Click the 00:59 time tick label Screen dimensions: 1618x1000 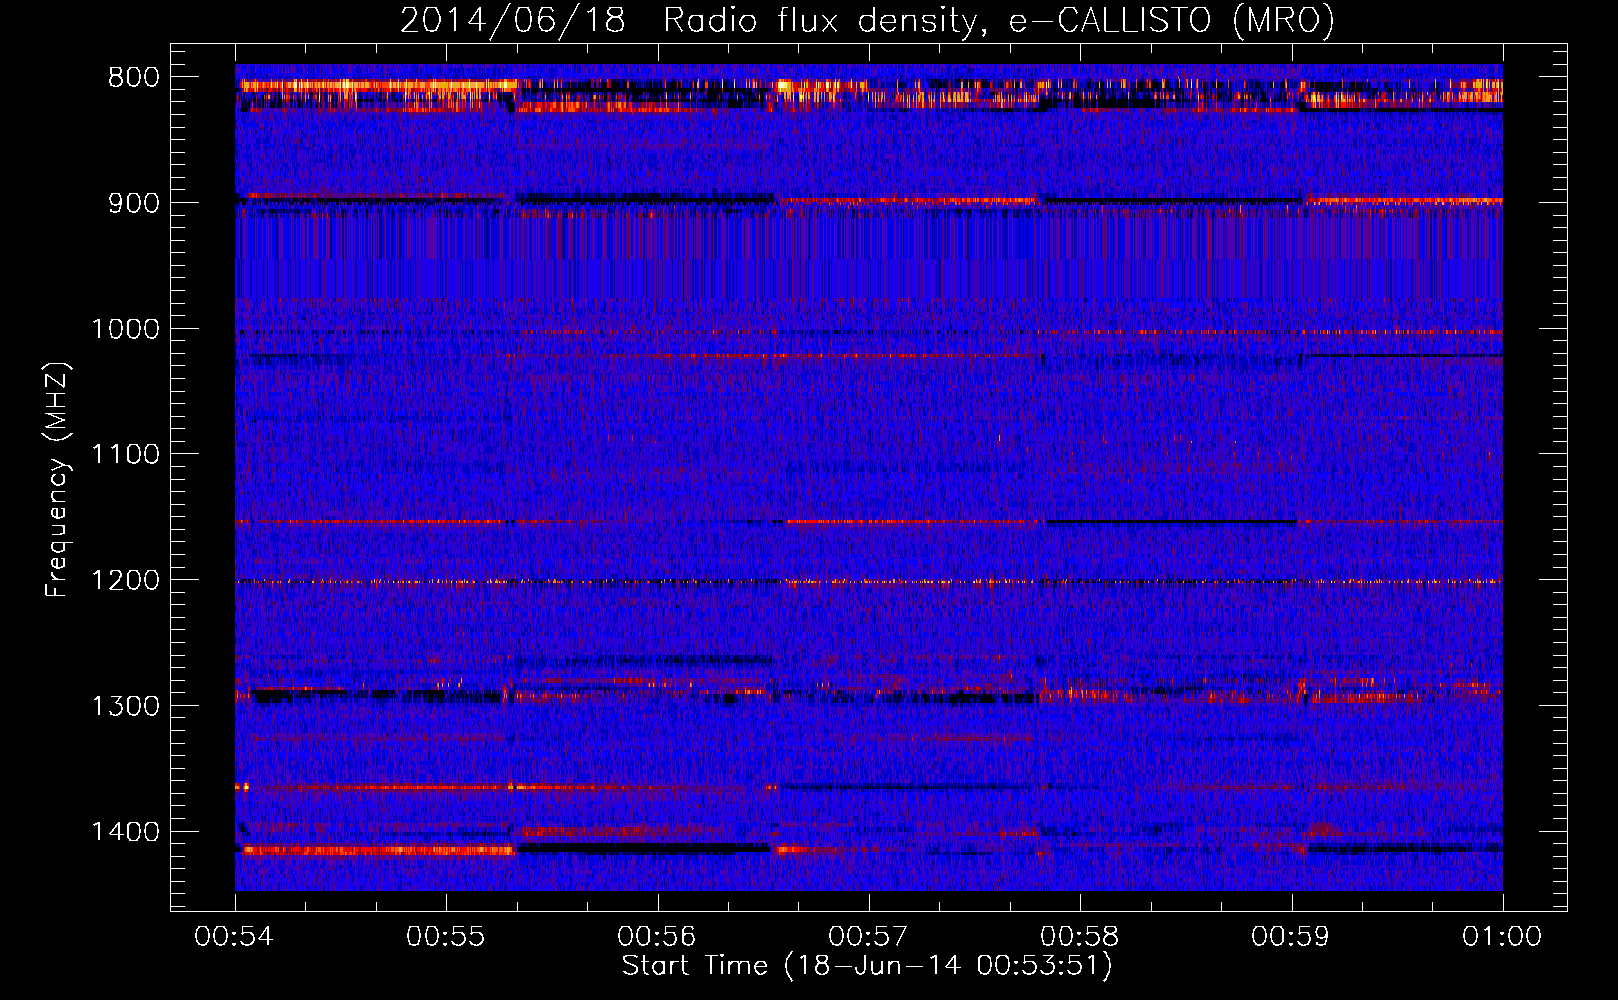tap(1291, 937)
